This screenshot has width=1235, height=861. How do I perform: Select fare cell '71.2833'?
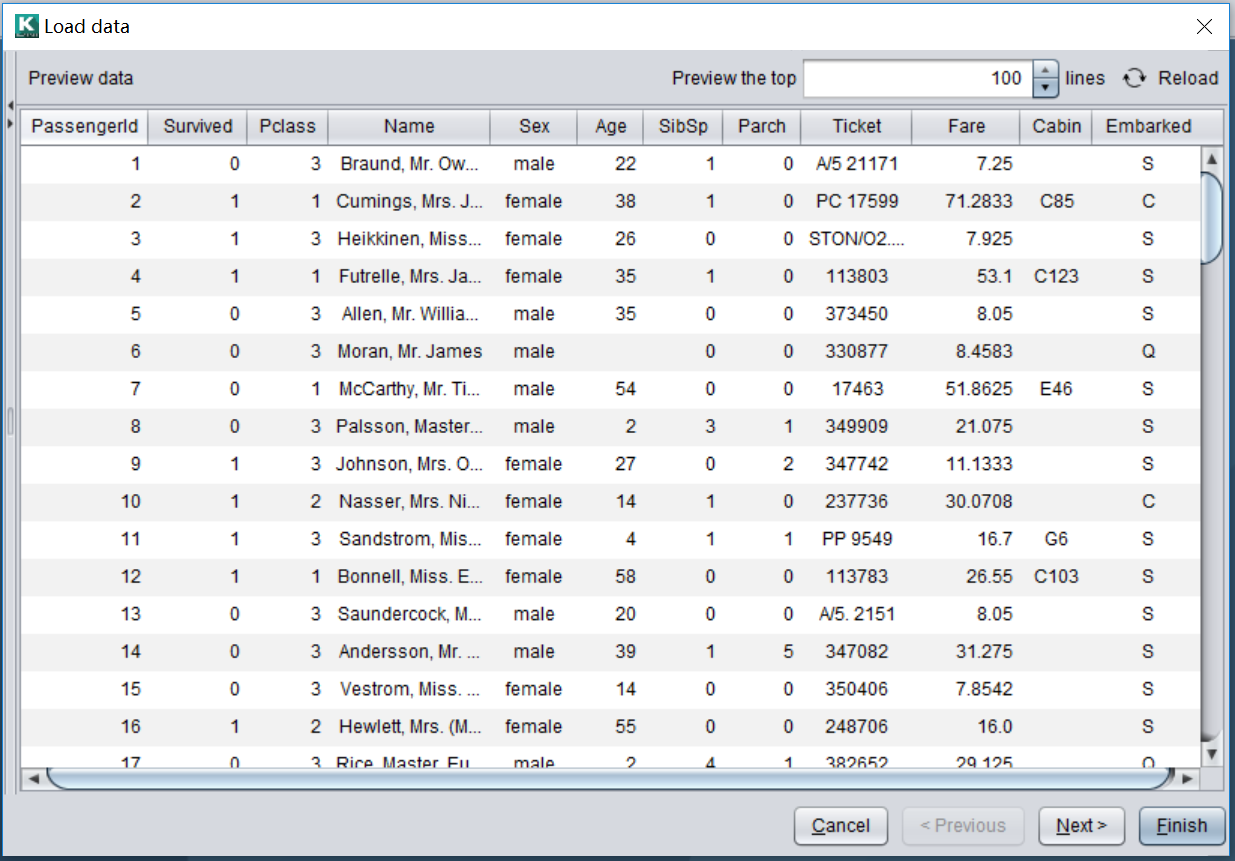[966, 201]
